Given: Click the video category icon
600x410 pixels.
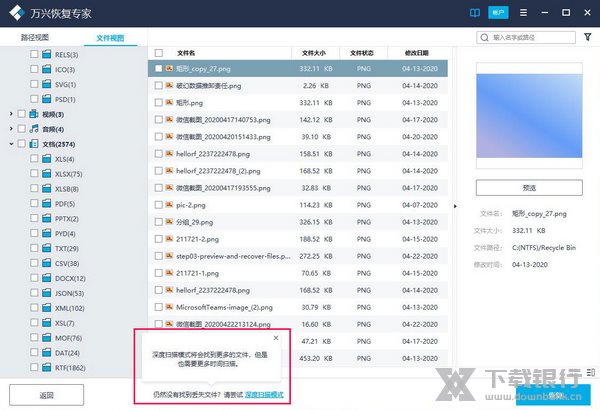Looking at the screenshot, I should (34, 114).
